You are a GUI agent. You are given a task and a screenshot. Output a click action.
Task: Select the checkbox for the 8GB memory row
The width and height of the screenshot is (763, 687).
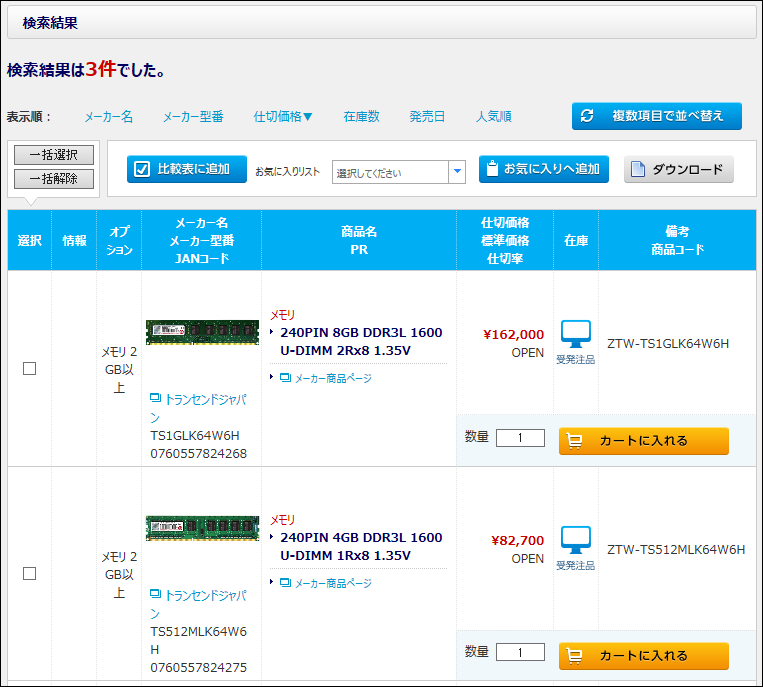(30, 368)
